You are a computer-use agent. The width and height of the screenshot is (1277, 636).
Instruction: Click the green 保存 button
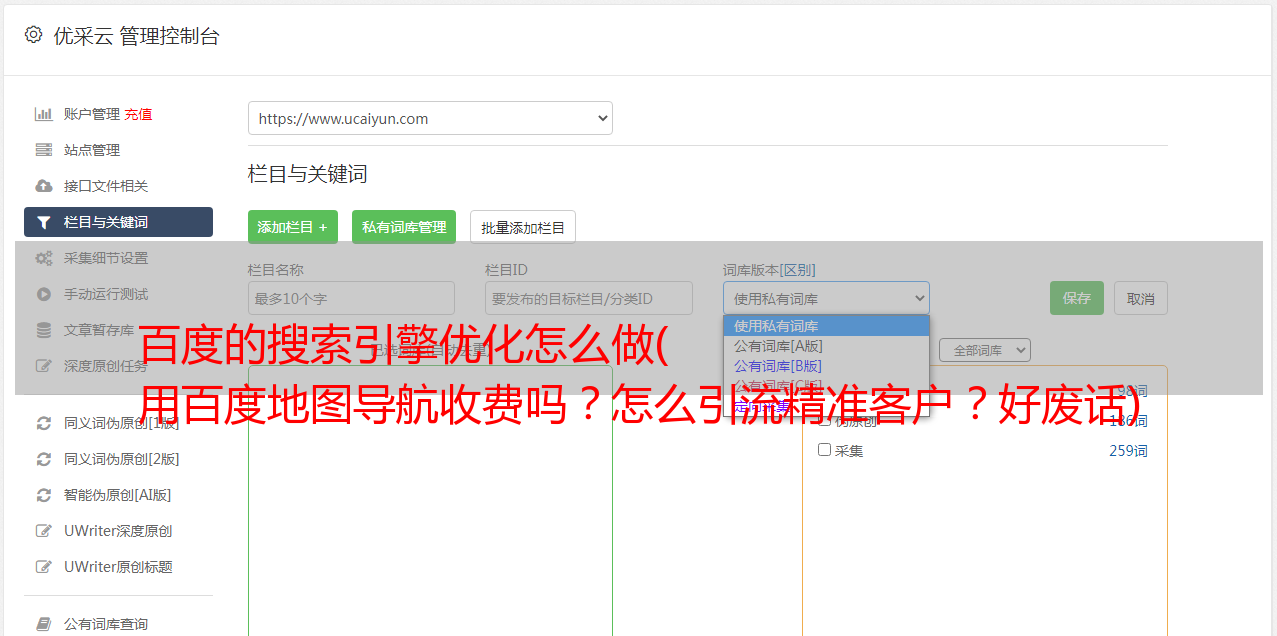click(1077, 298)
